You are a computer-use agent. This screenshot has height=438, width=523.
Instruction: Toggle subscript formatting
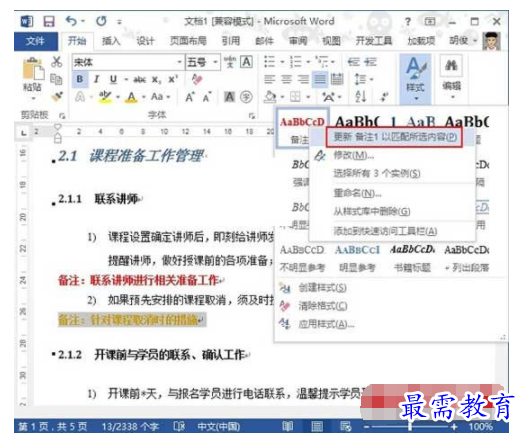pyautogui.click(x=156, y=79)
